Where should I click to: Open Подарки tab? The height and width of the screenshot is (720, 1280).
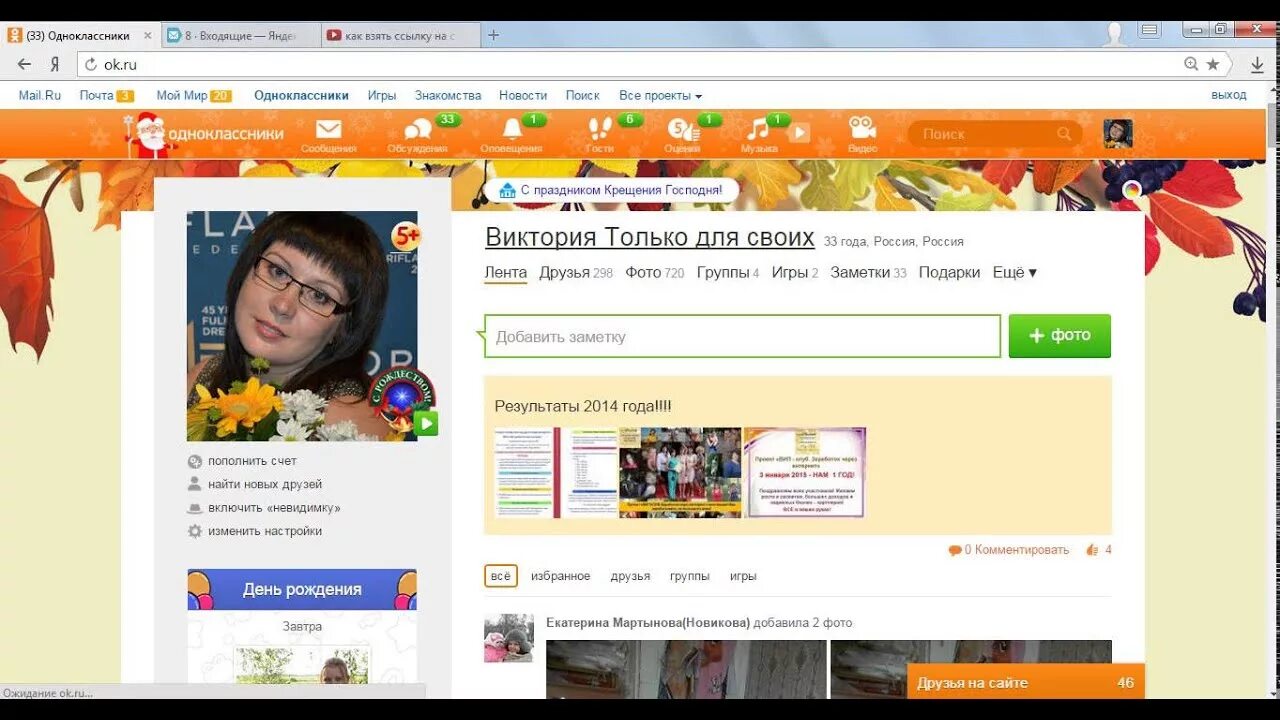click(949, 272)
